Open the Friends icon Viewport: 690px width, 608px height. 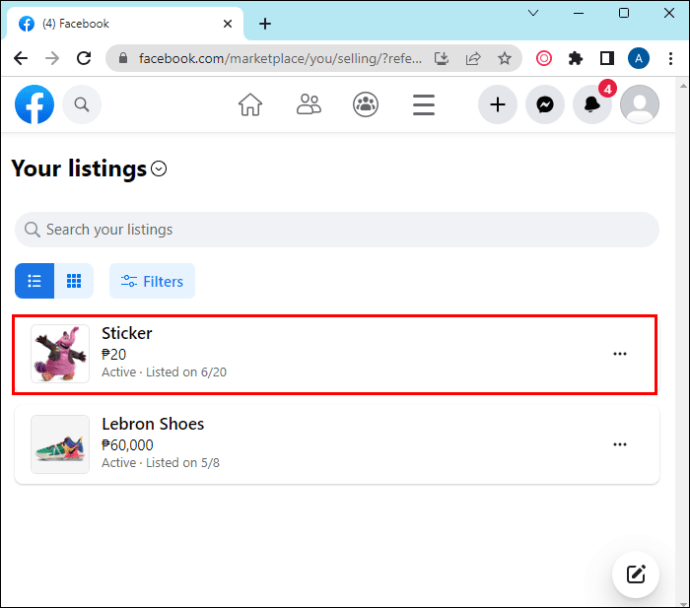tap(308, 105)
